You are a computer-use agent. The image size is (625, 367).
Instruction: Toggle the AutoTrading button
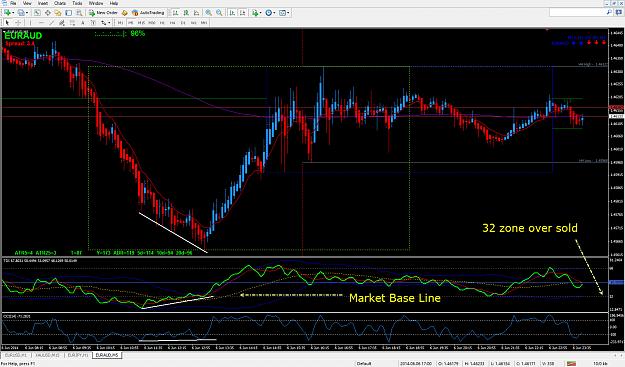(x=148, y=13)
